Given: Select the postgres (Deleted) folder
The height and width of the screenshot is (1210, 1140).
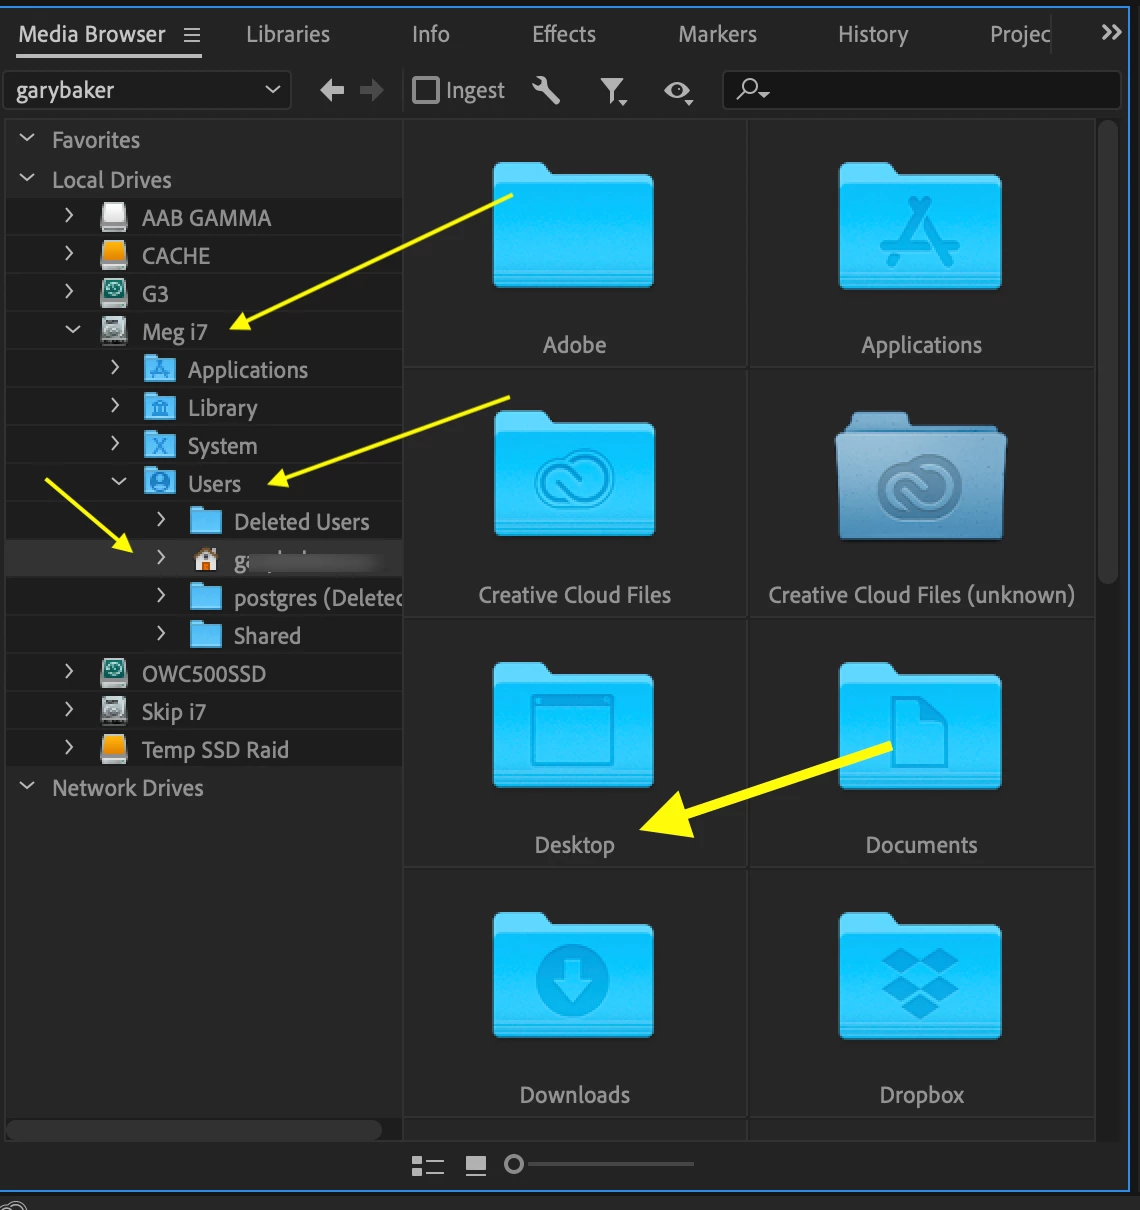Looking at the screenshot, I should click(204, 598).
